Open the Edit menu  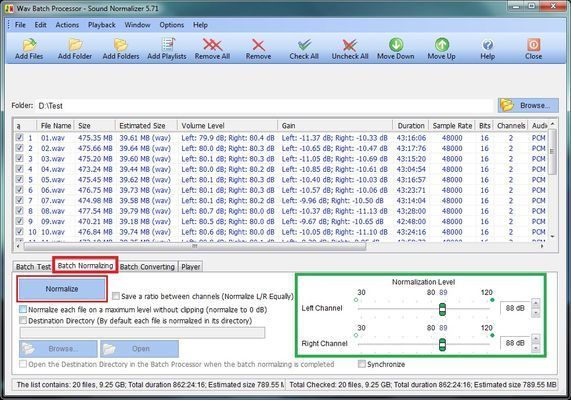tap(40, 25)
